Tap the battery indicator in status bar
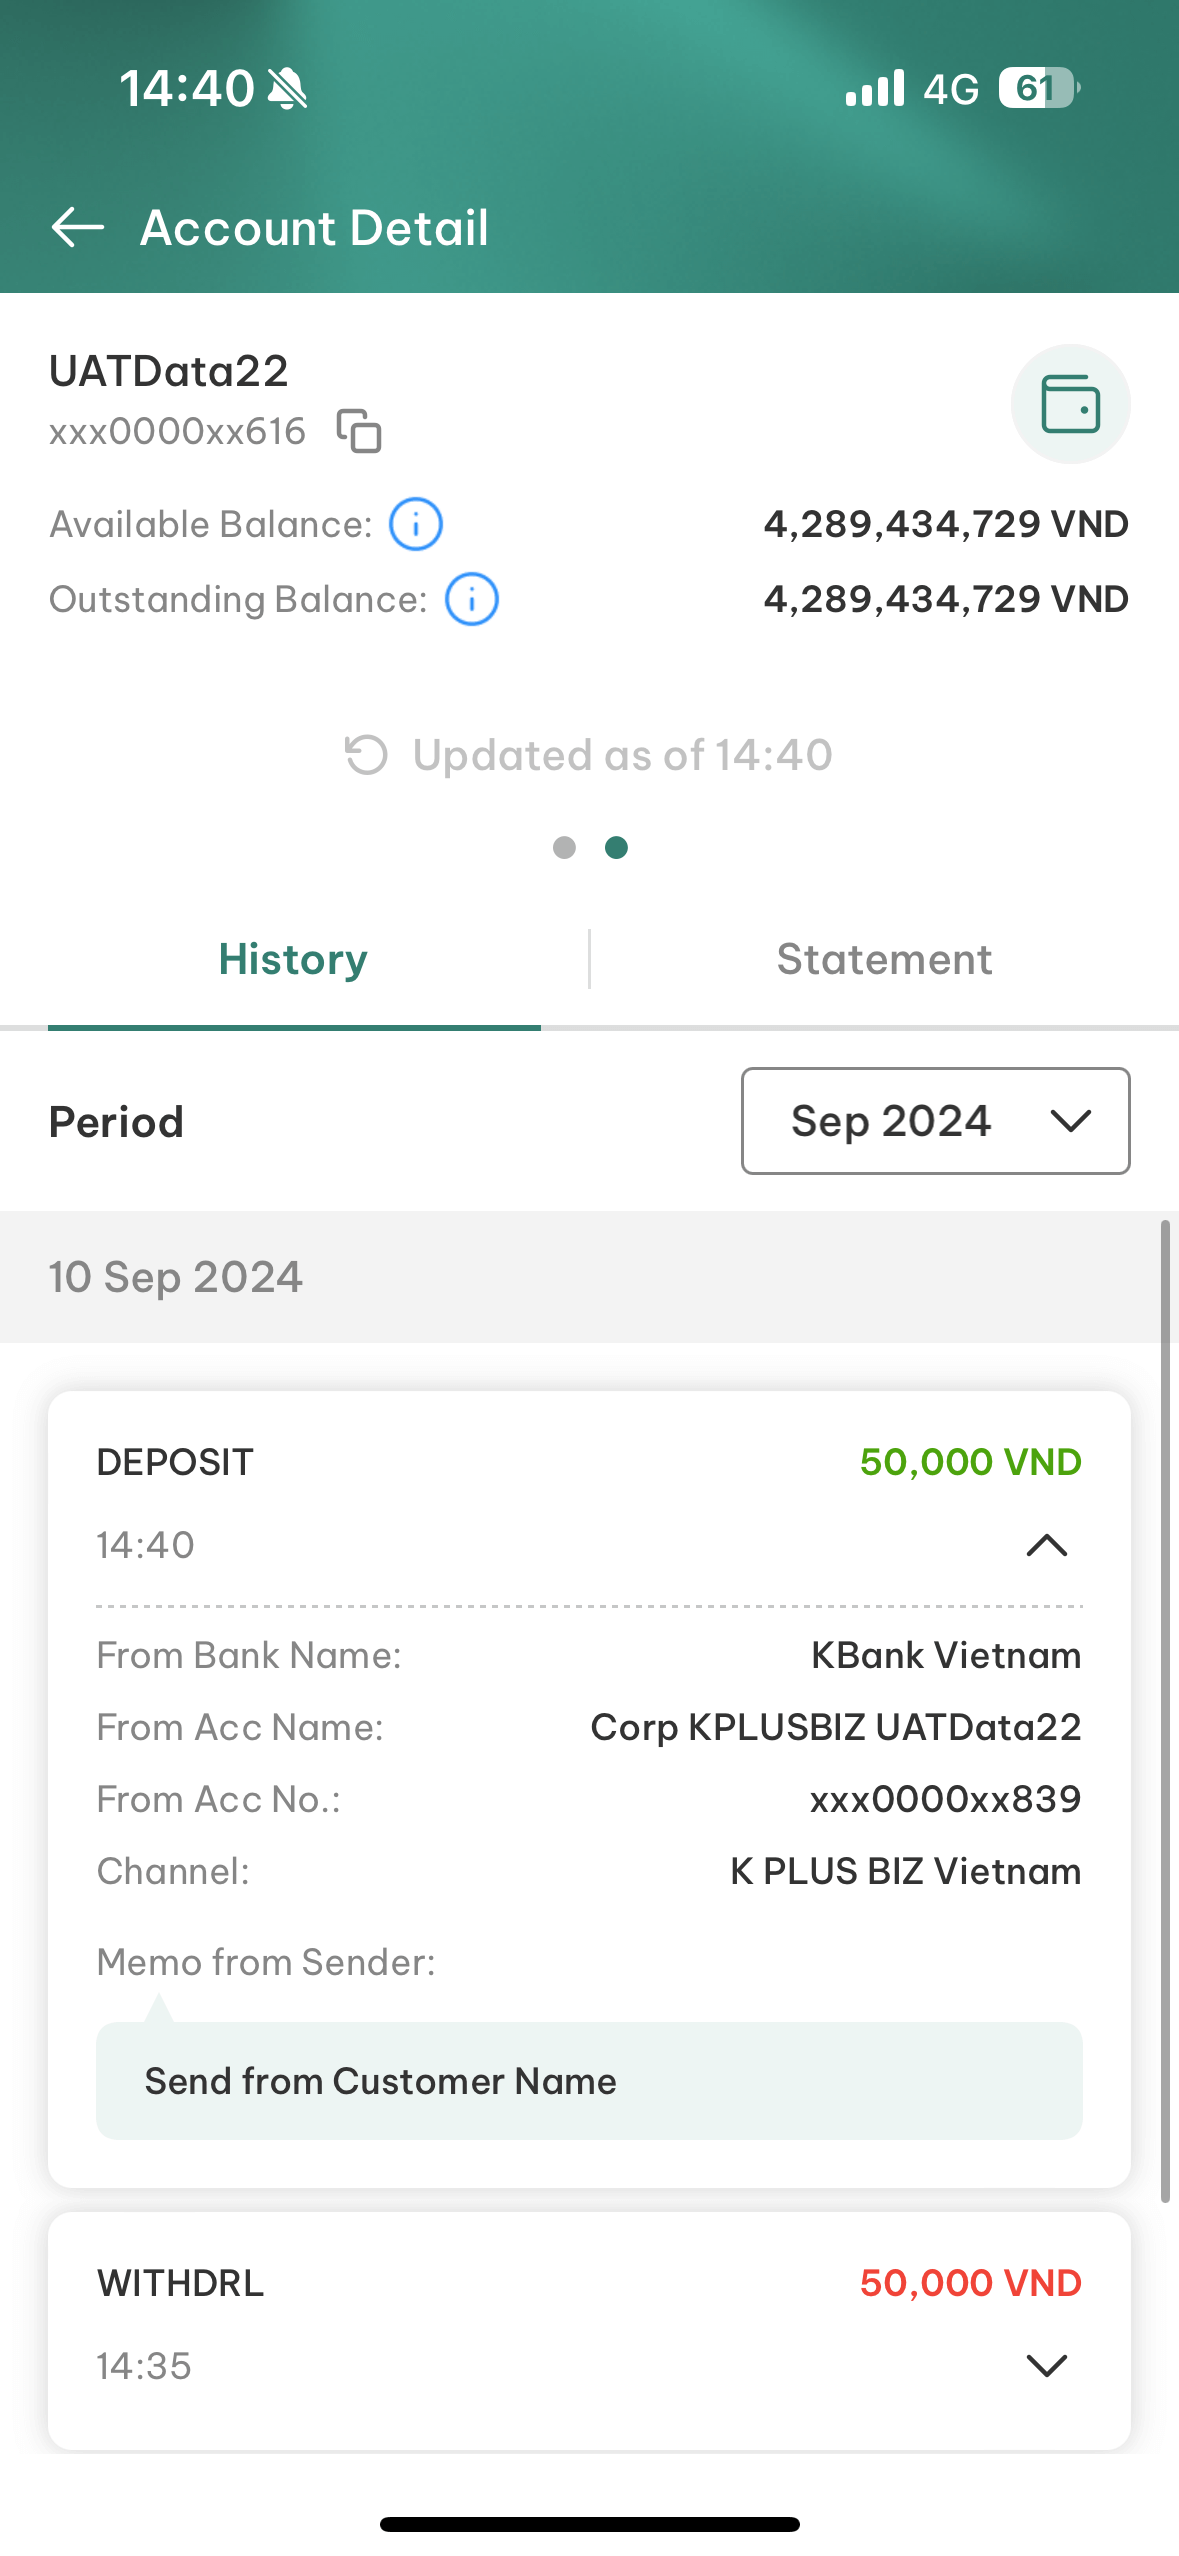This screenshot has height=2556, width=1179. pos(1040,88)
